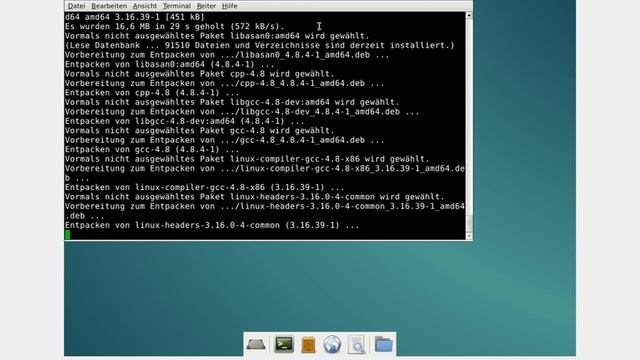
Task: Click the line 'Vorbereitung zum Entpacken von .../libasan0_4.8.4-1_amd64.deb'
Action: click(x=227, y=55)
